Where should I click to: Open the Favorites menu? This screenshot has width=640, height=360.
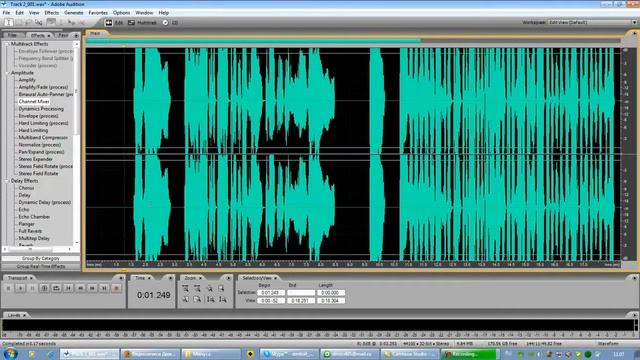(98, 13)
